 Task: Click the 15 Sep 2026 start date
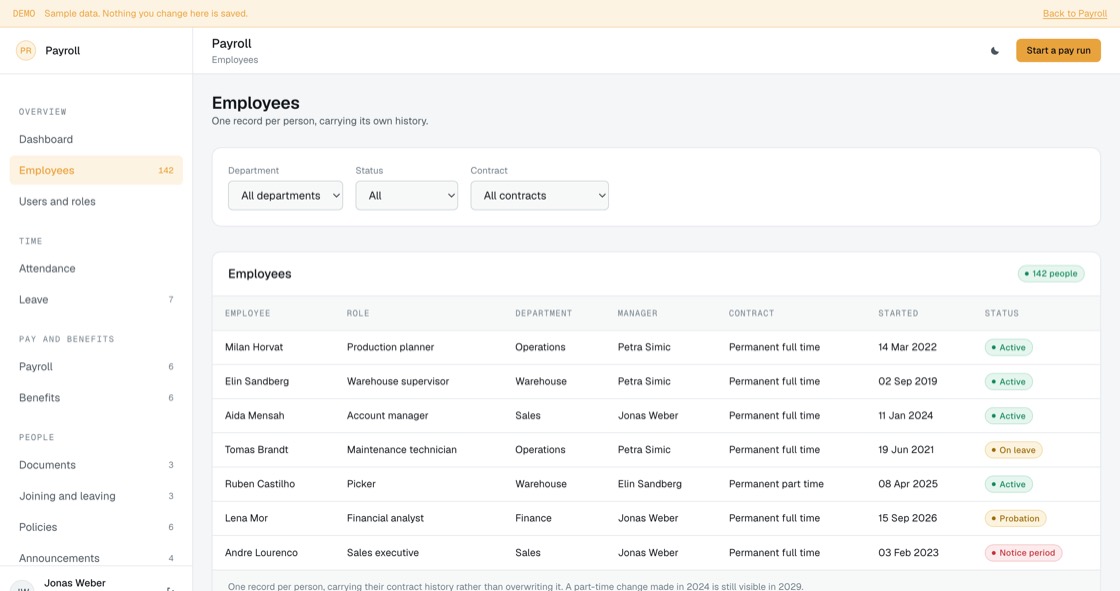907,518
